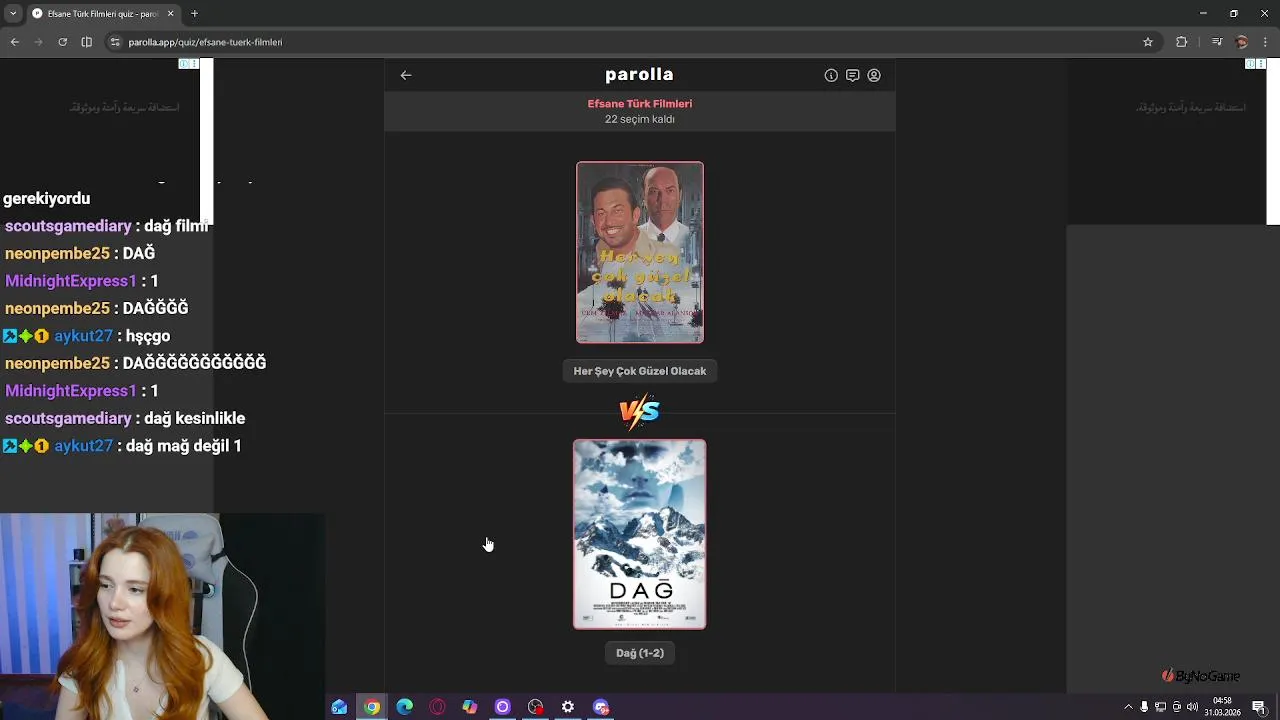Open the comments icon in parolla header
This screenshot has width=1280, height=720.
(852, 75)
